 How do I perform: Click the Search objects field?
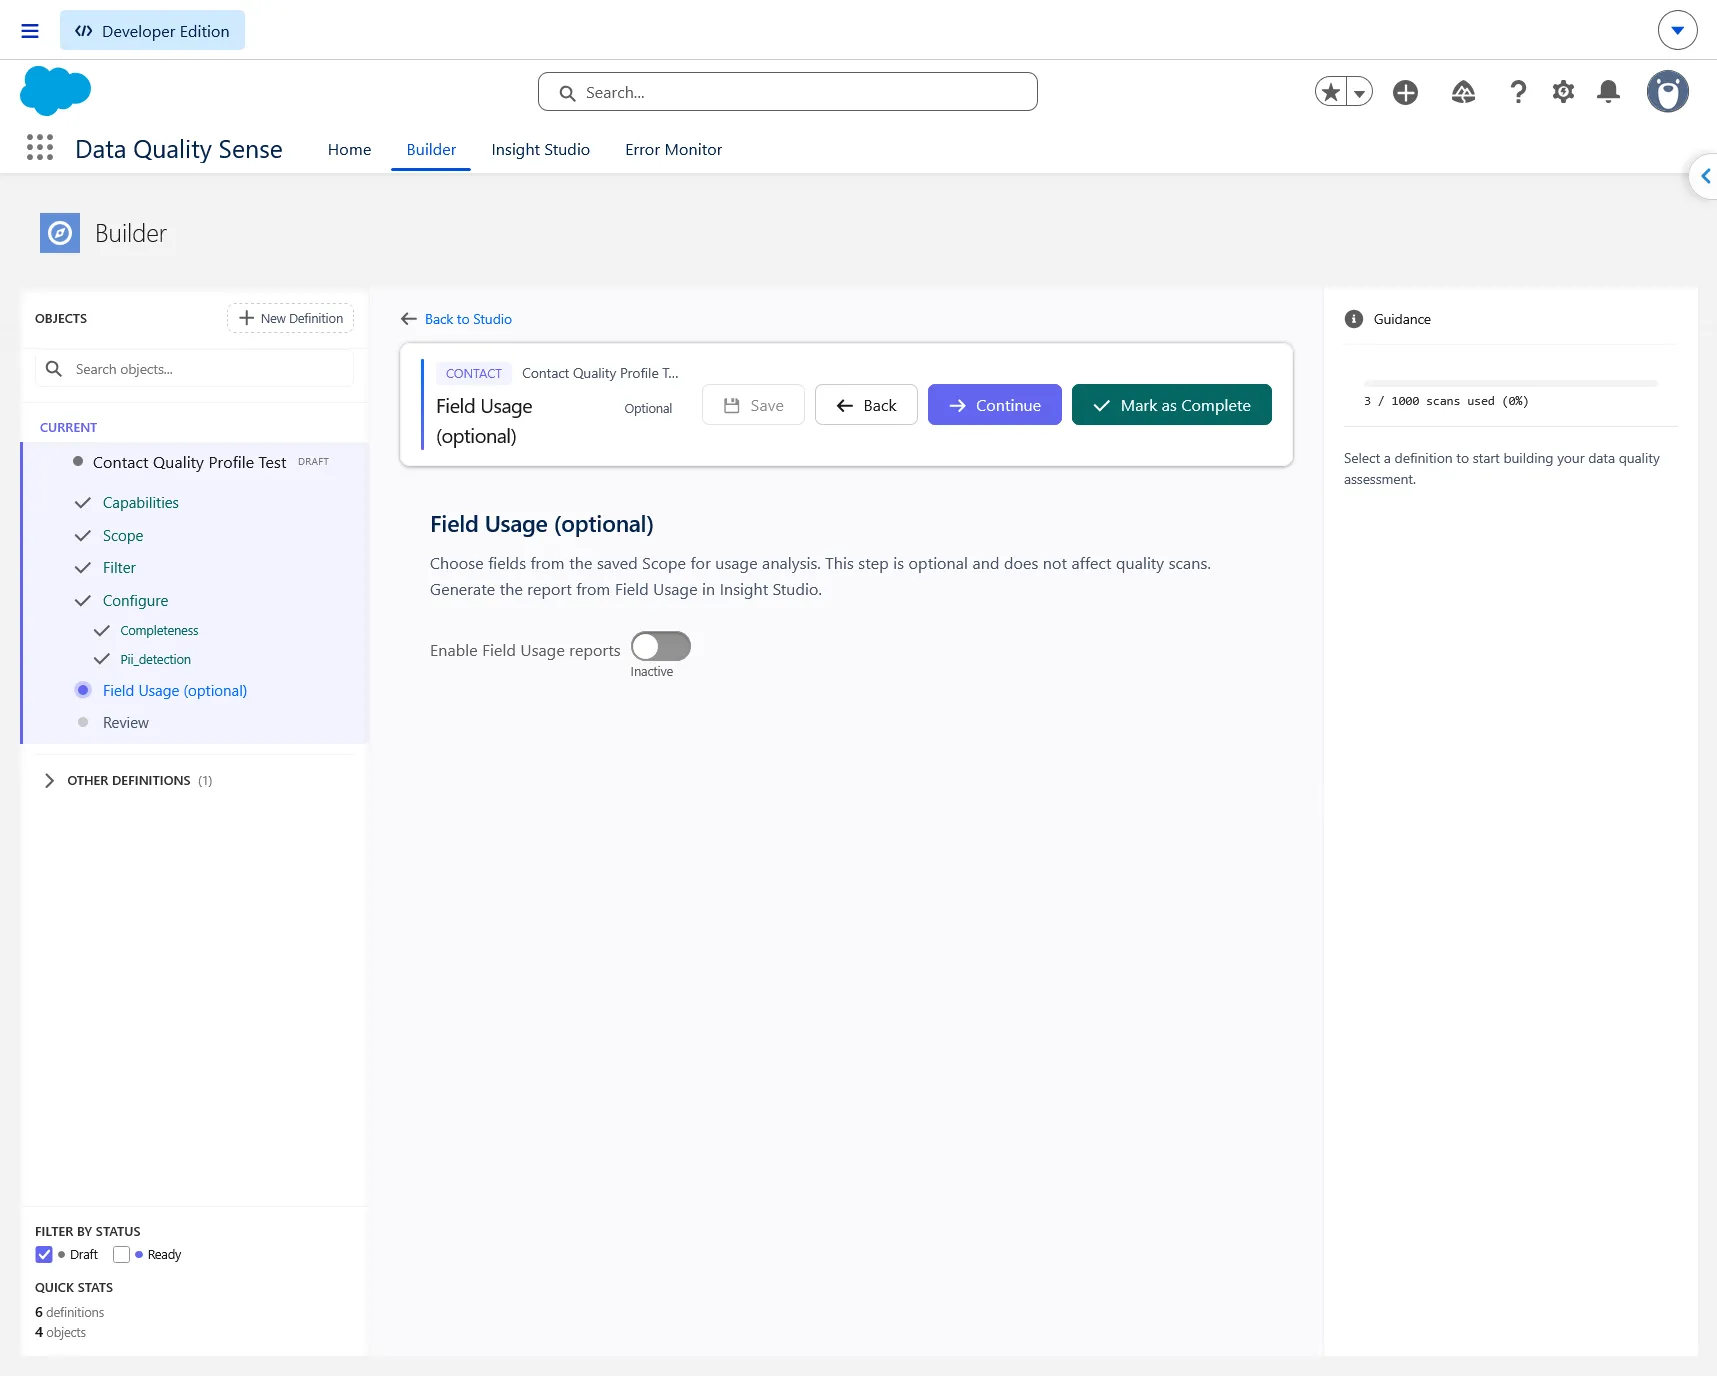pos(195,369)
